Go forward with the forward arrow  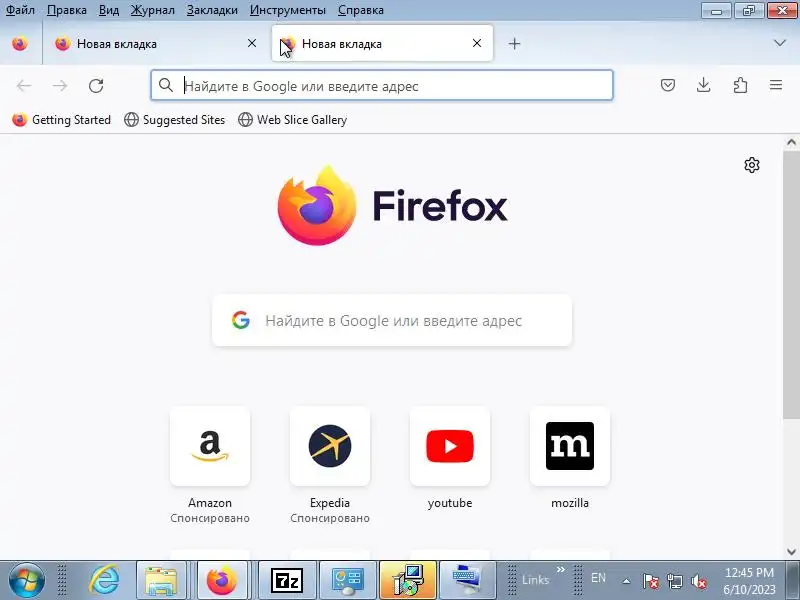pyautogui.click(x=60, y=86)
